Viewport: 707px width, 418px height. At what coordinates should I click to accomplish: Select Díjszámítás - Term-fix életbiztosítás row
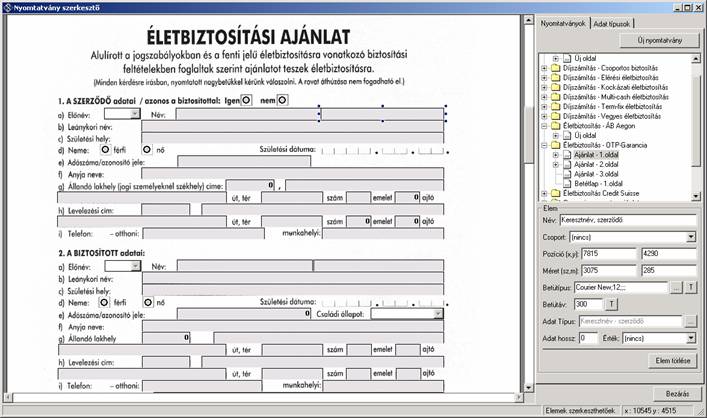coord(612,106)
